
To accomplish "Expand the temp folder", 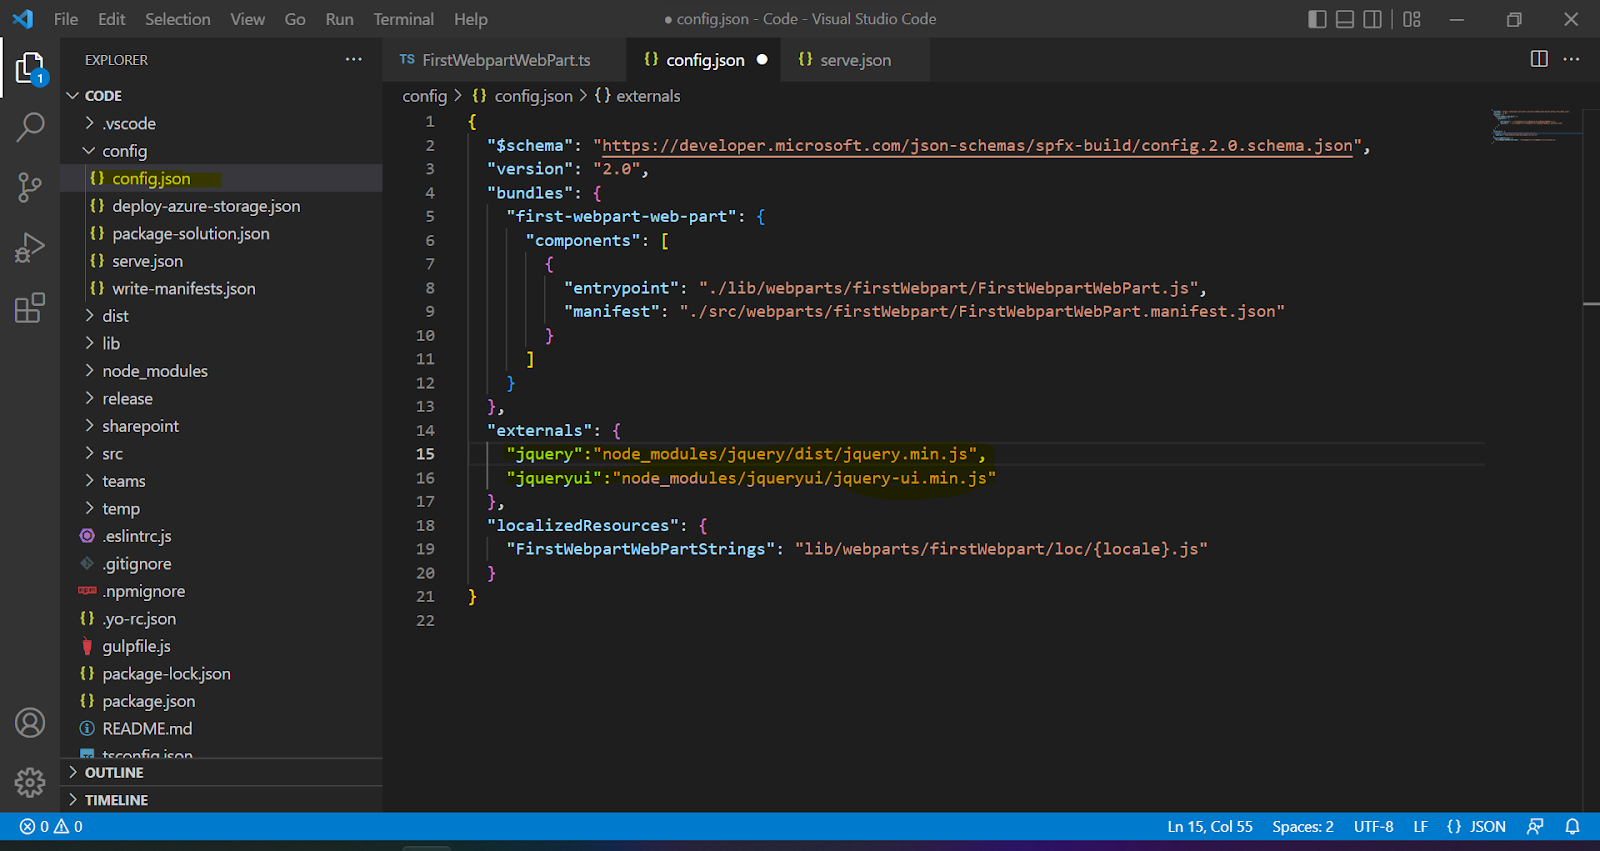I will coord(221,509).
